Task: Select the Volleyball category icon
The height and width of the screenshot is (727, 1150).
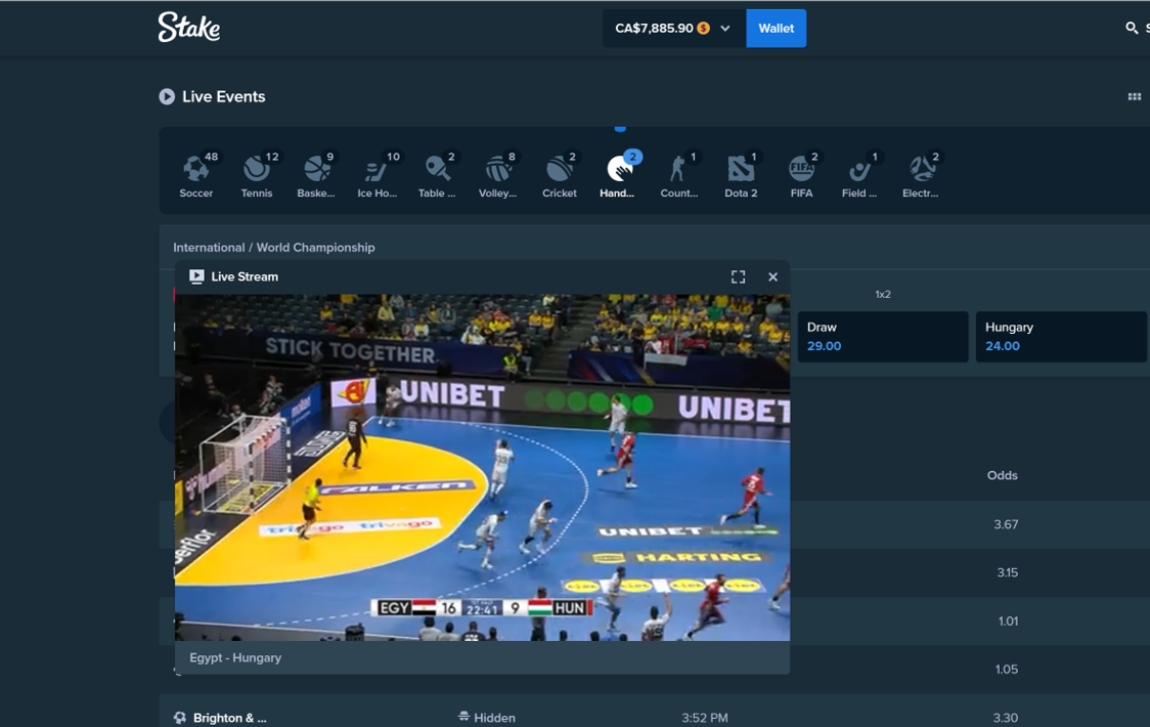Action: [x=499, y=170]
